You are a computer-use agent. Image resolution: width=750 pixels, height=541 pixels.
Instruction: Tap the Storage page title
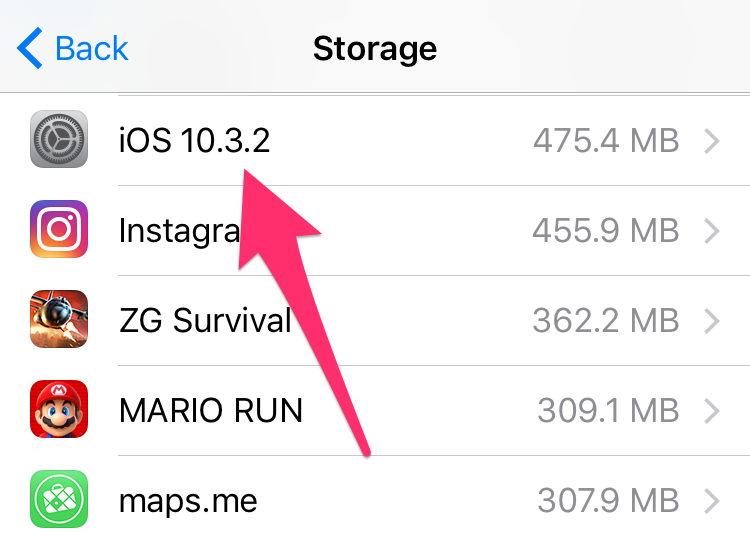[375, 48]
